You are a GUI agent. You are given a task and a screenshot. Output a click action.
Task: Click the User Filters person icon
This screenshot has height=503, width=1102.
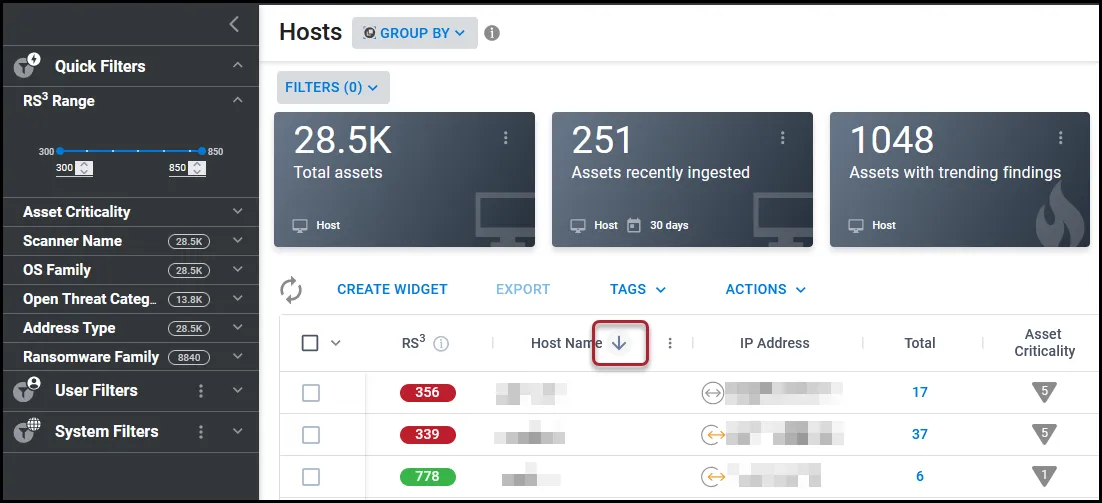click(x=27, y=390)
